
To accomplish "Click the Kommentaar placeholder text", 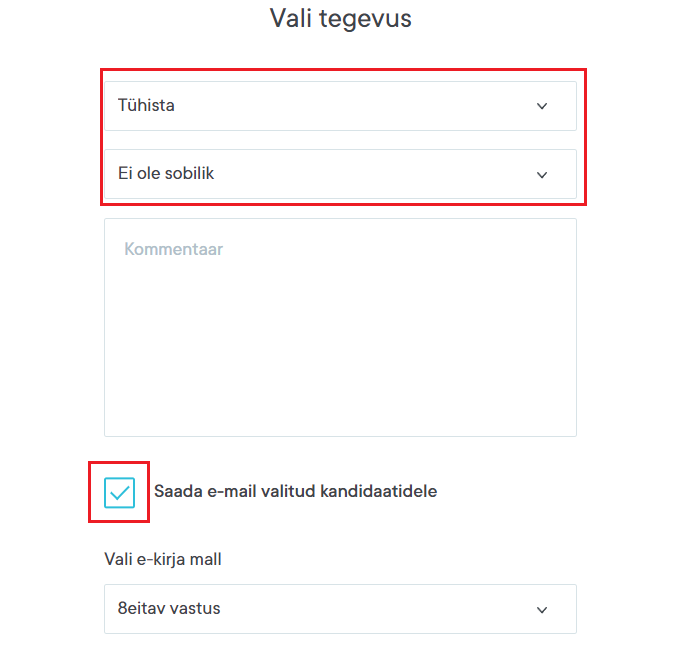I will pyautogui.click(x=173, y=249).
